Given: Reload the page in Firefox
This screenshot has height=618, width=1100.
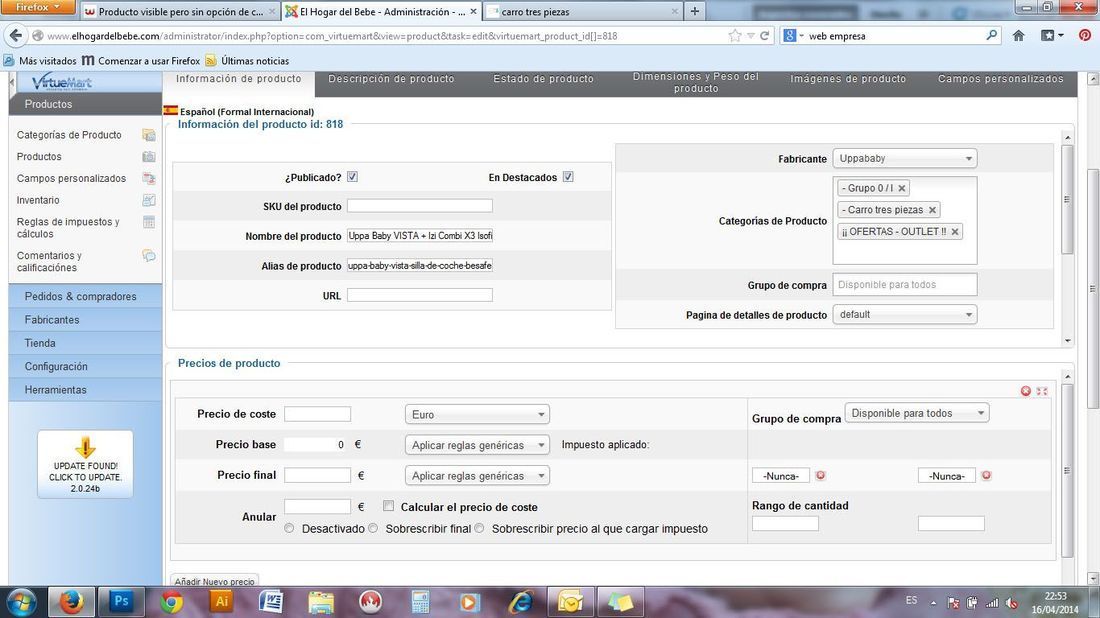Looking at the screenshot, I should (765, 36).
